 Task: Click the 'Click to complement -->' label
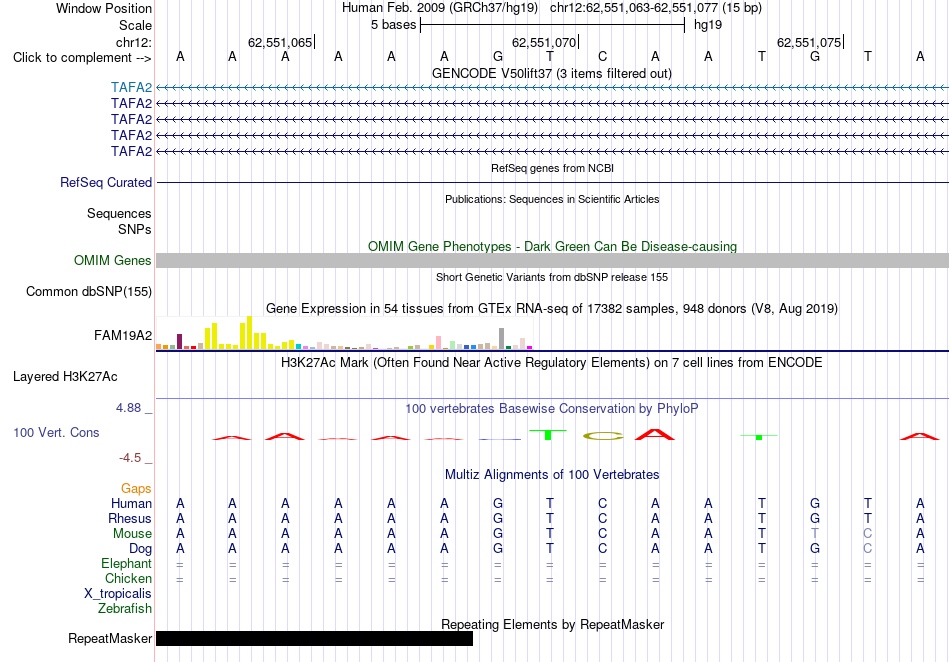click(82, 58)
